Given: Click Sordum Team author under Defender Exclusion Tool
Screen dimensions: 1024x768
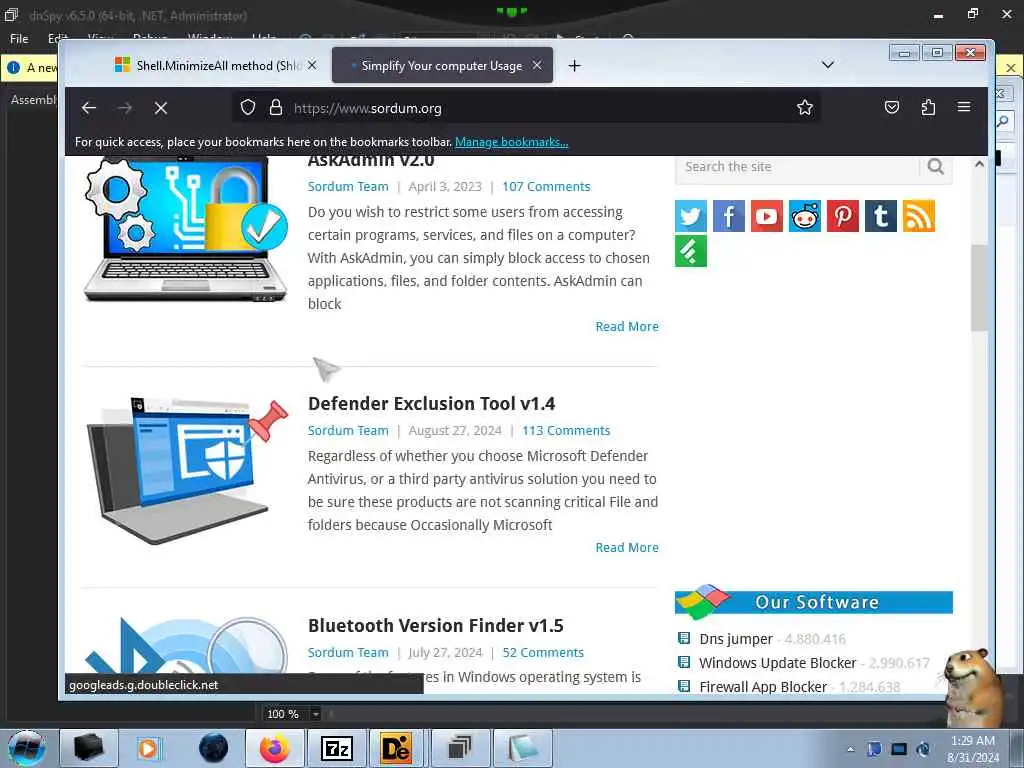Looking at the screenshot, I should [x=348, y=430].
